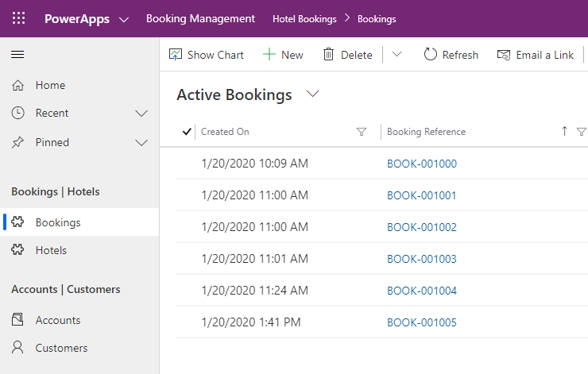Click the Booking Management app title

pos(200,19)
